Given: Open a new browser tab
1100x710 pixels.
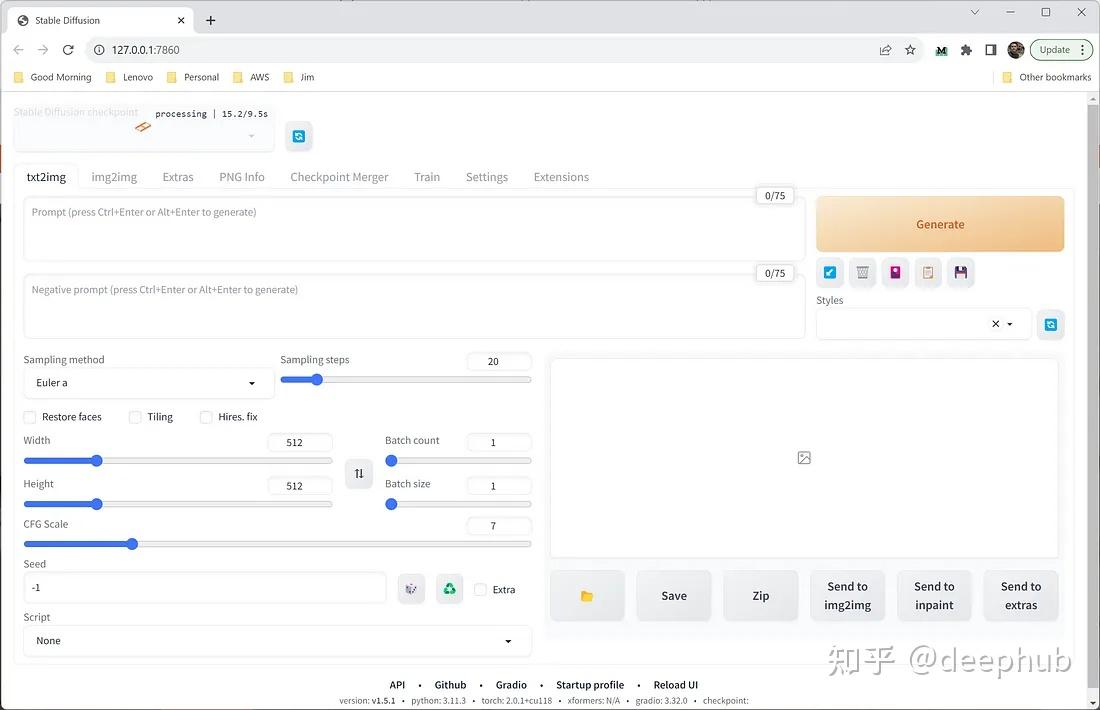Looking at the screenshot, I should coord(210,20).
